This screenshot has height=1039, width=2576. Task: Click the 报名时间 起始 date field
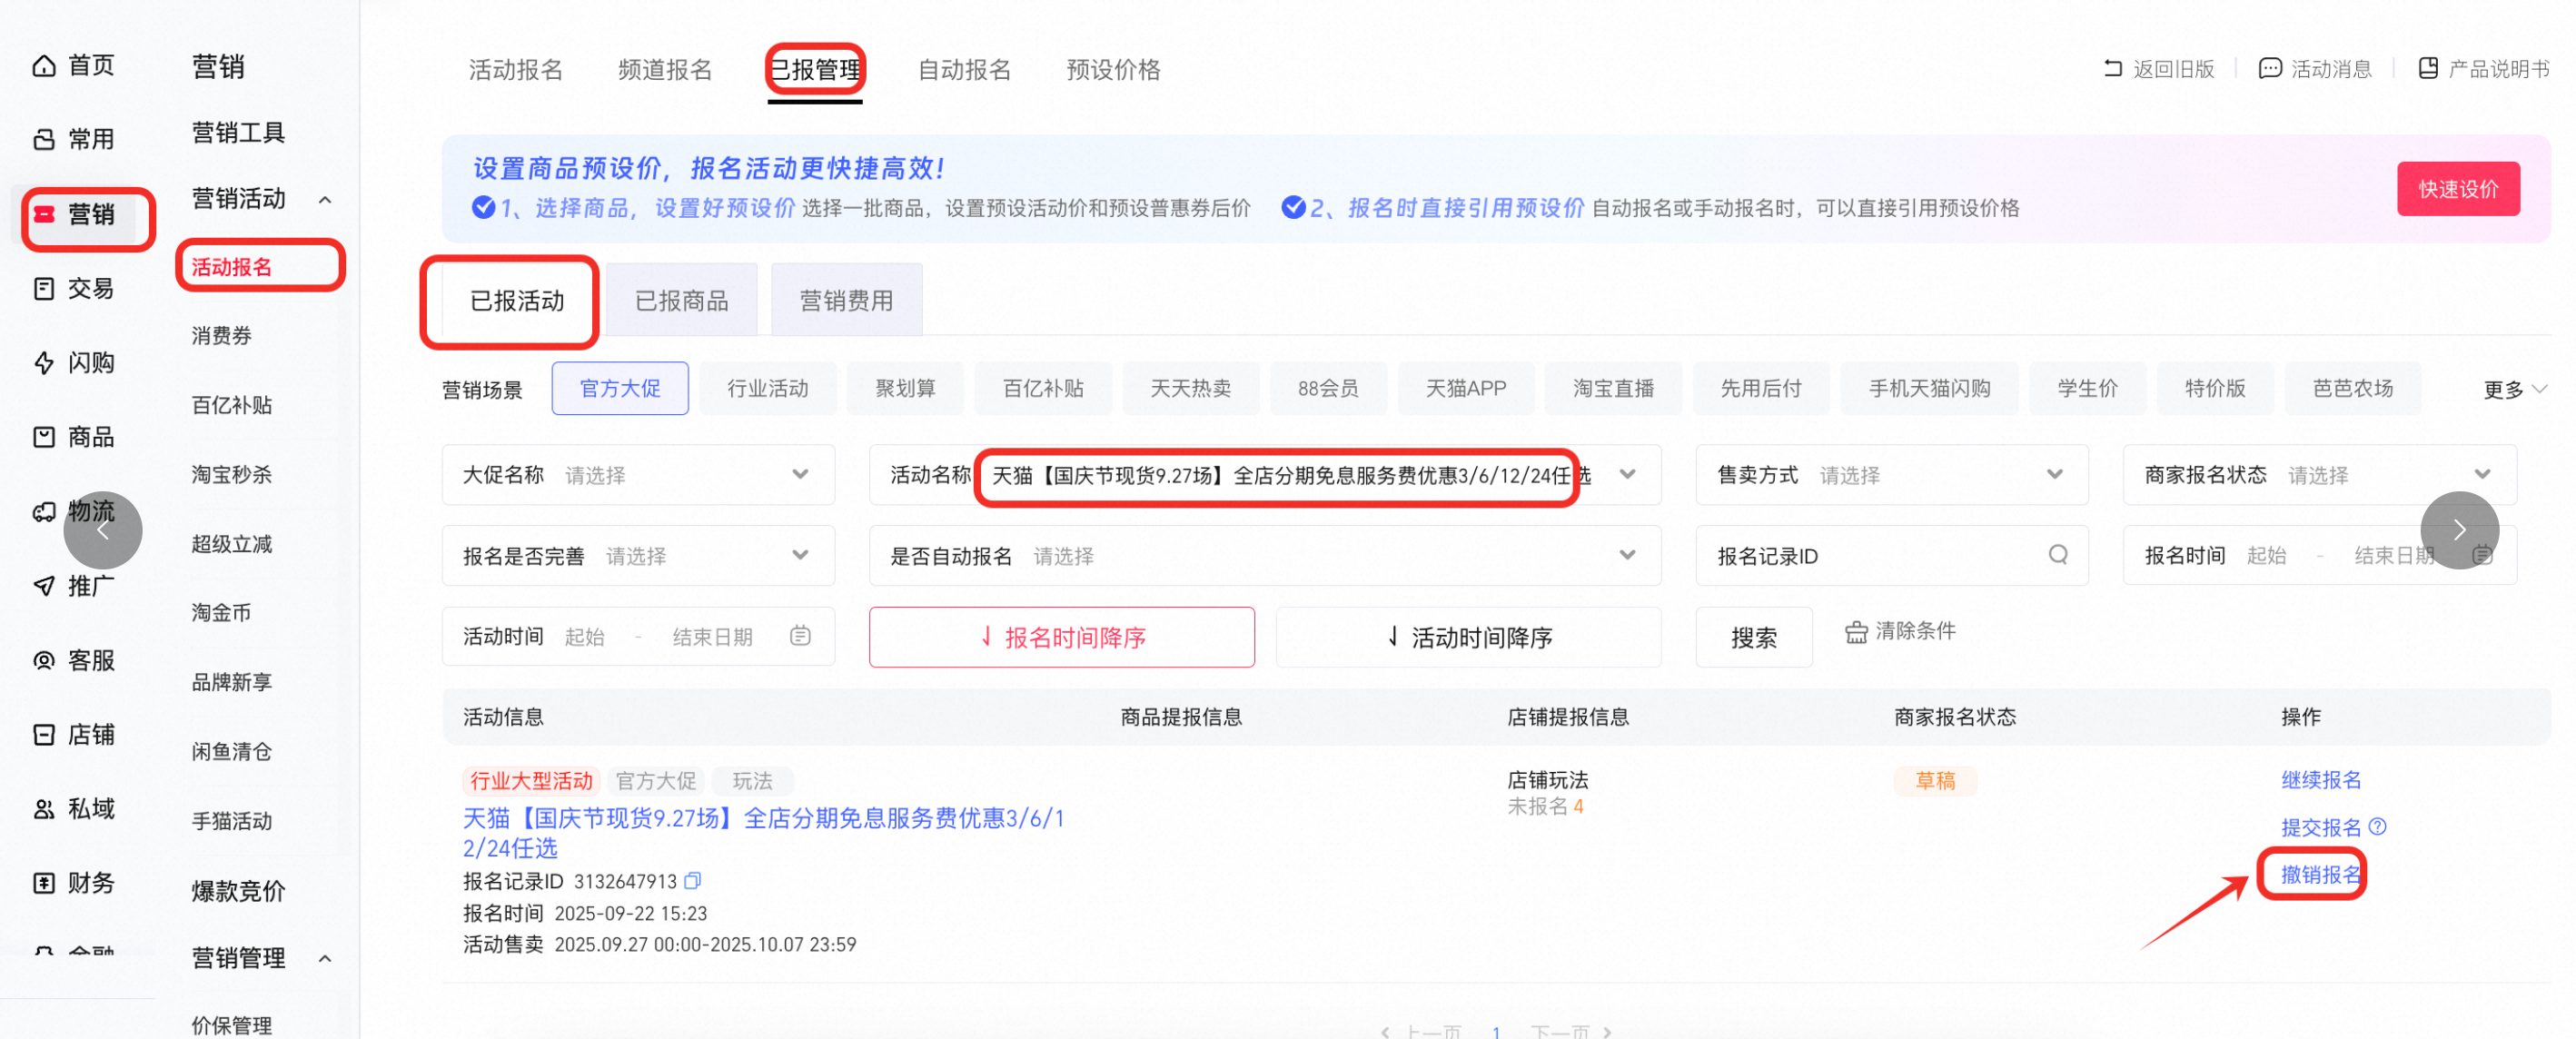point(2267,556)
